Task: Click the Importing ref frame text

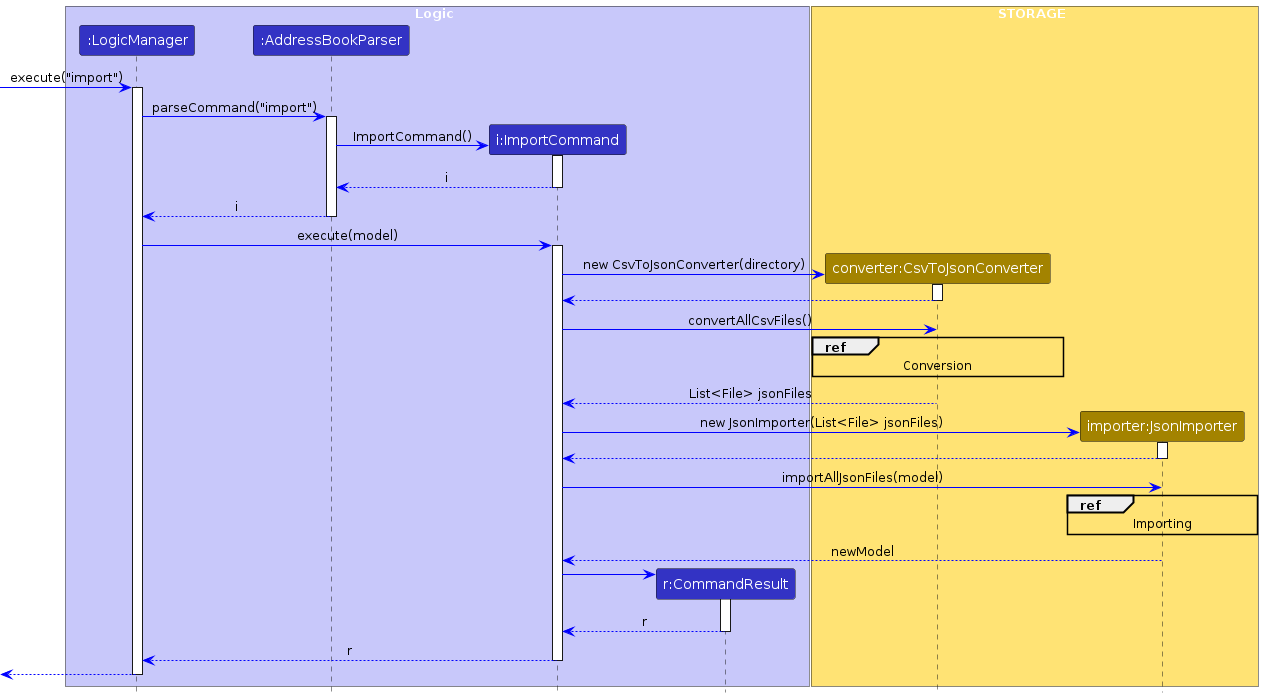Action: click(1162, 524)
